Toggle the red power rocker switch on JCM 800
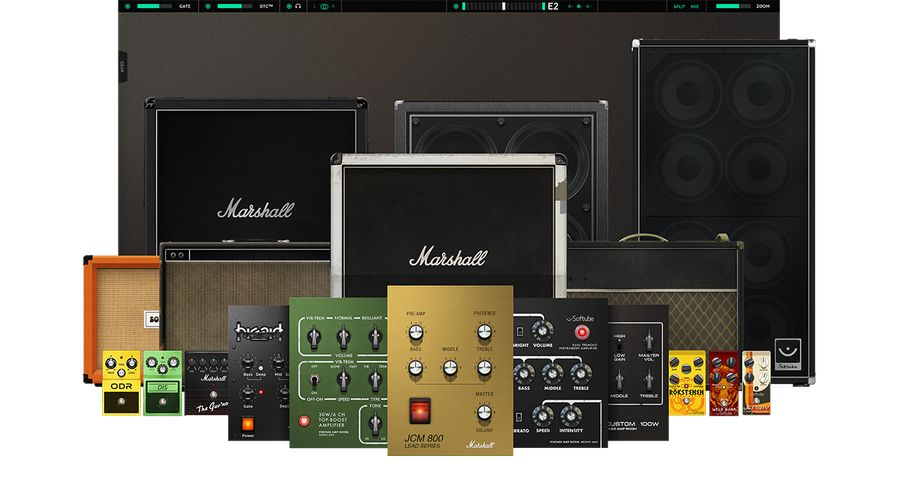Image resolution: width=900 pixels, height=487 pixels. 420,411
